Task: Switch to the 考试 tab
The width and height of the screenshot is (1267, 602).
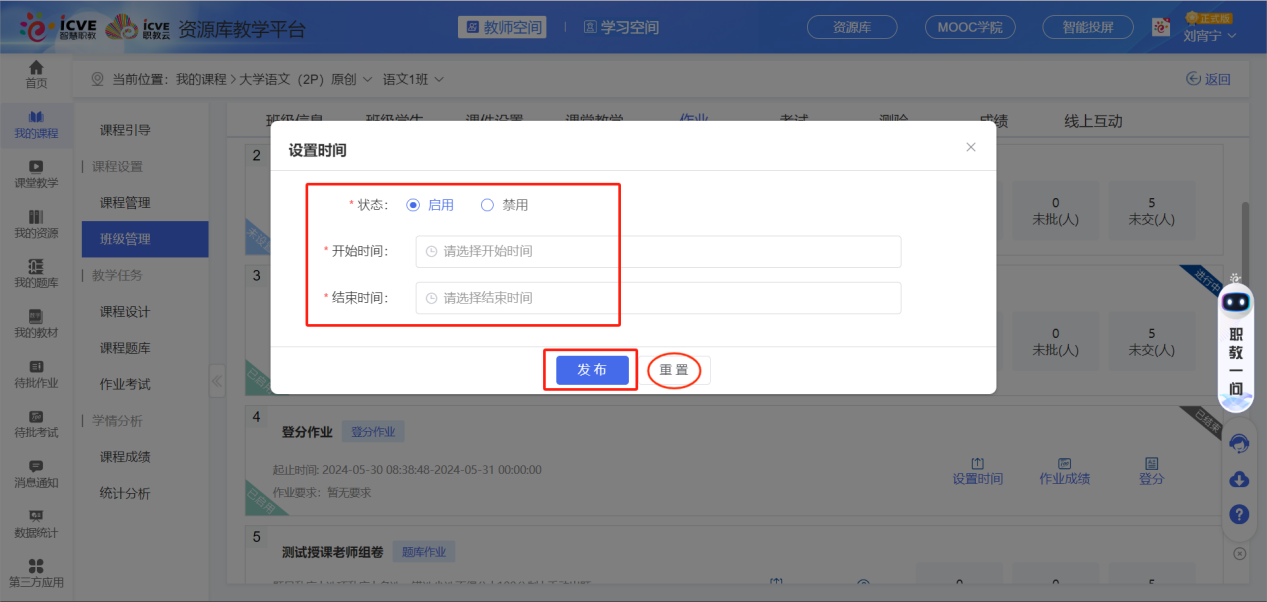Action: [x=794, y=118]
